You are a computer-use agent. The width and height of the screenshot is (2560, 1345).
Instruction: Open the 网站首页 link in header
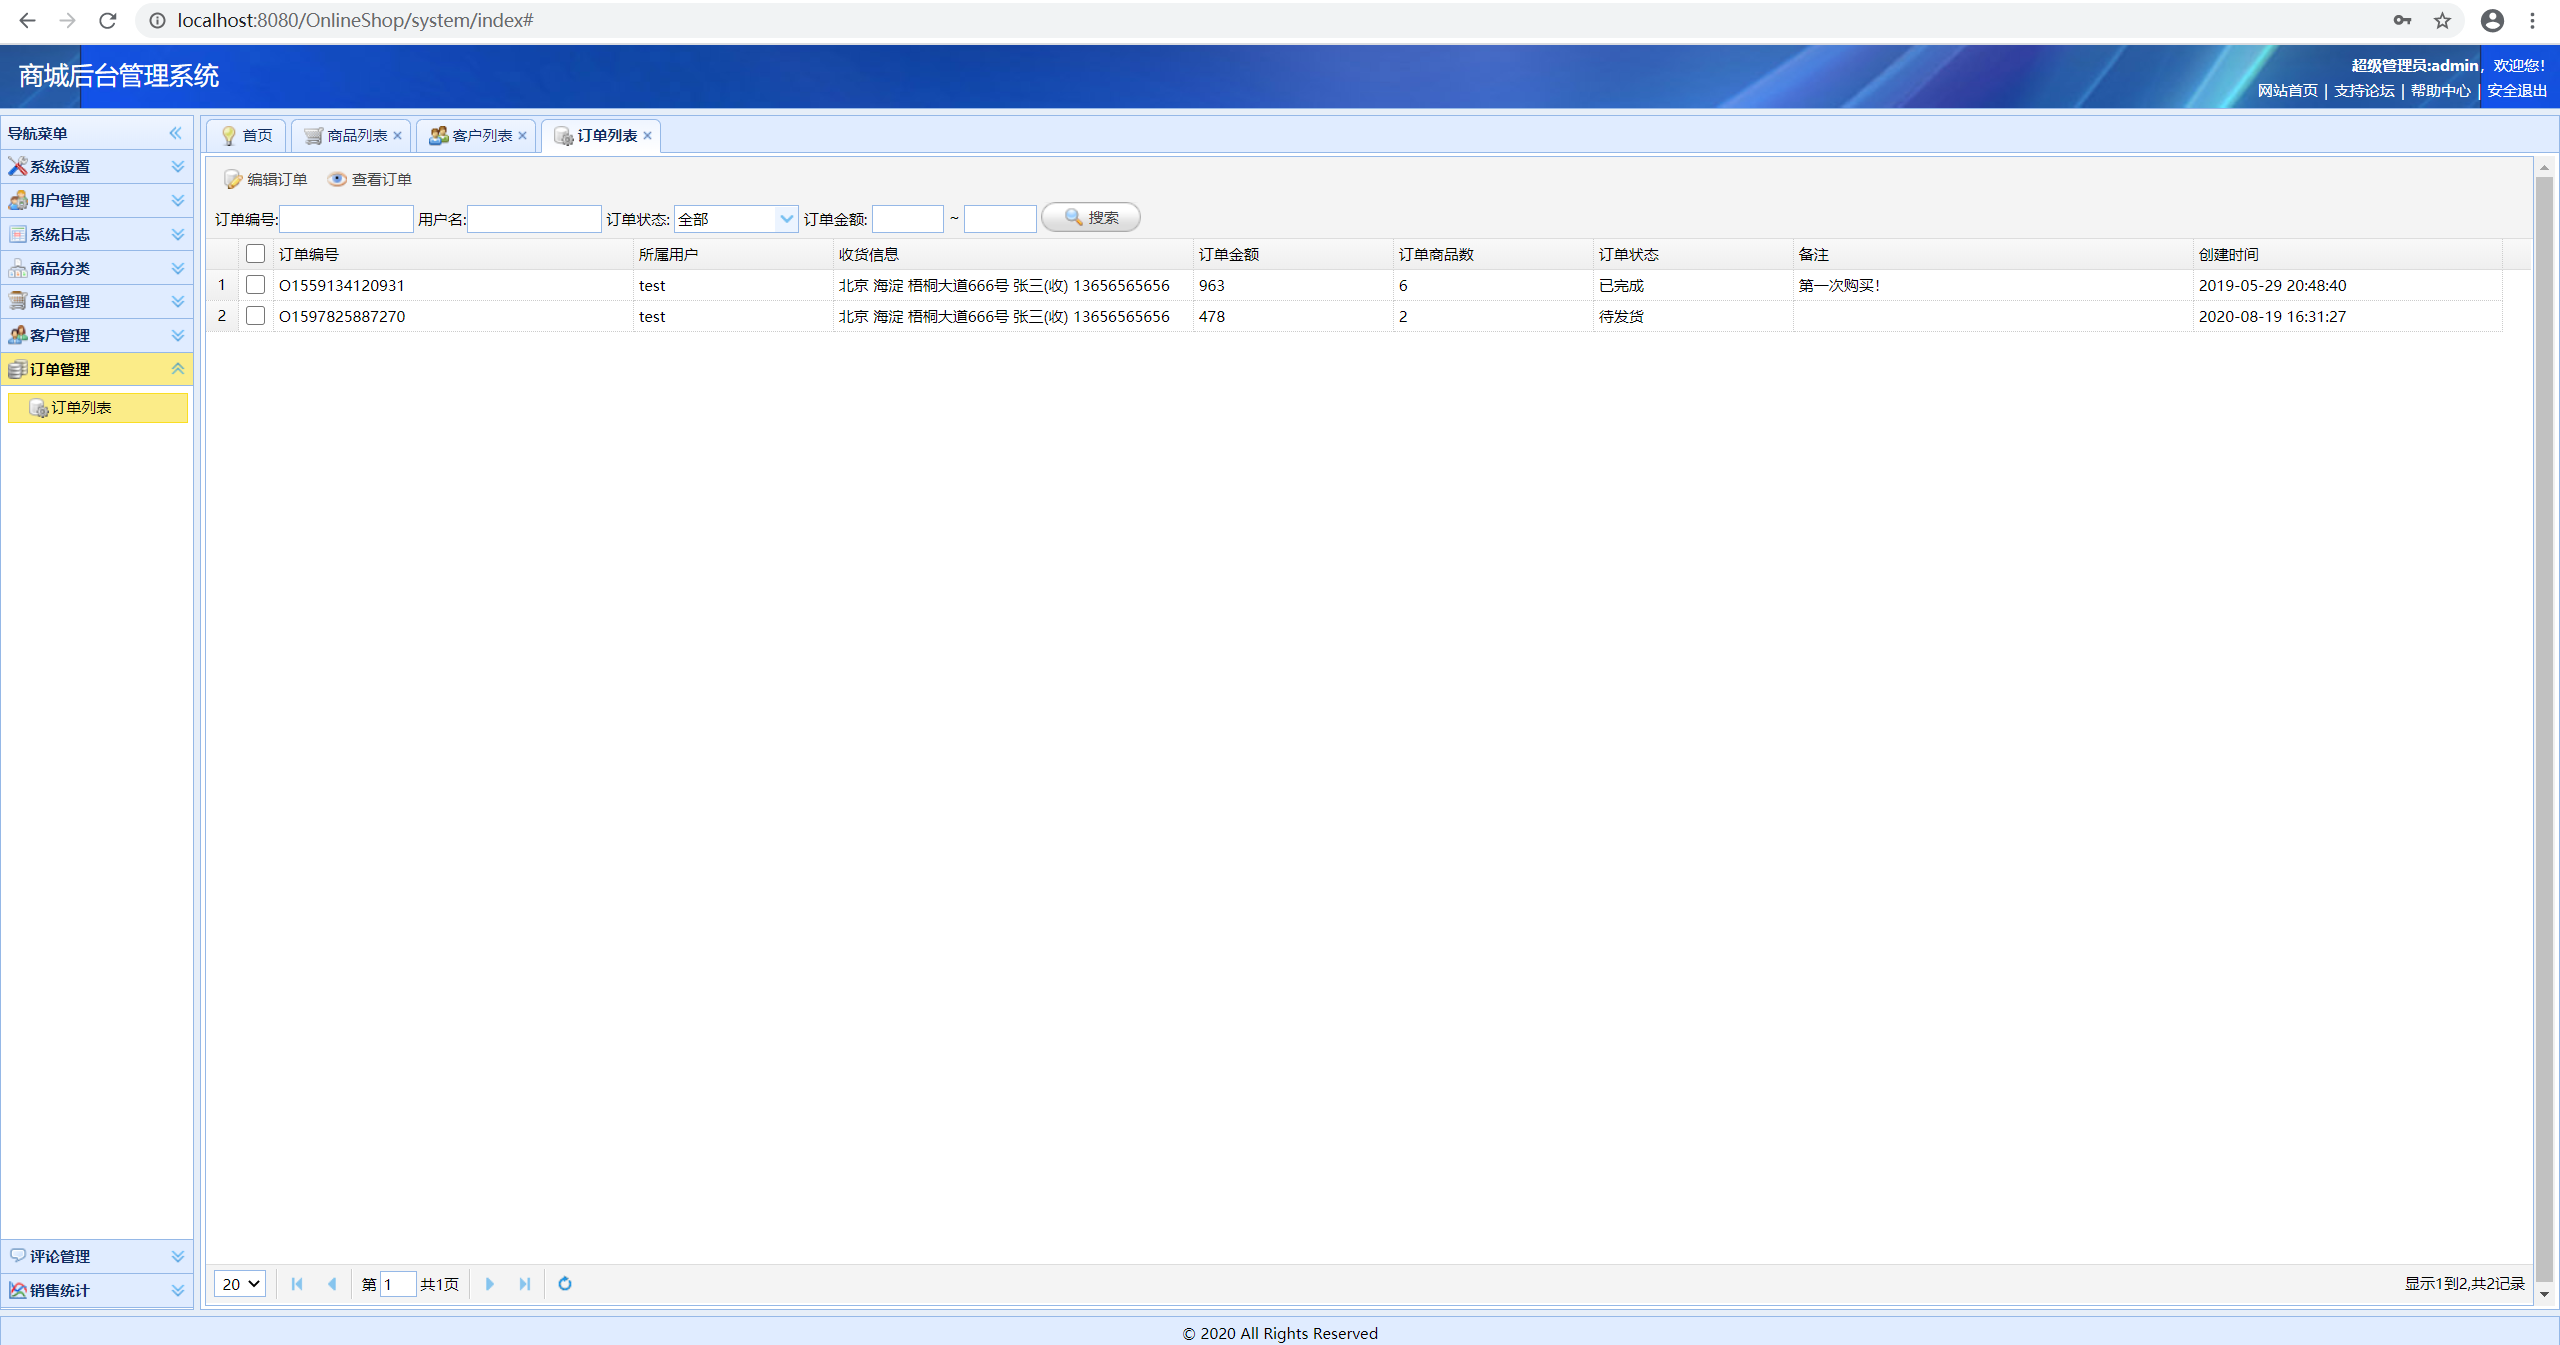coord(2287,91)
